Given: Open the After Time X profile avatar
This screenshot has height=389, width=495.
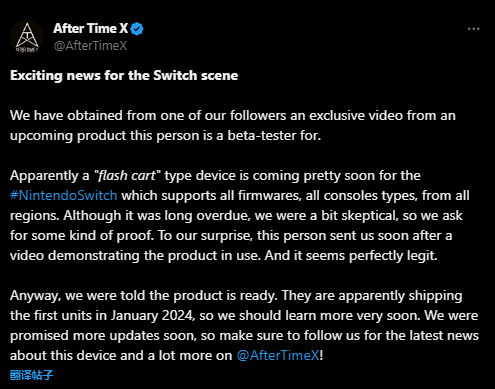Looking at the screenshot, I should (27, 37).
